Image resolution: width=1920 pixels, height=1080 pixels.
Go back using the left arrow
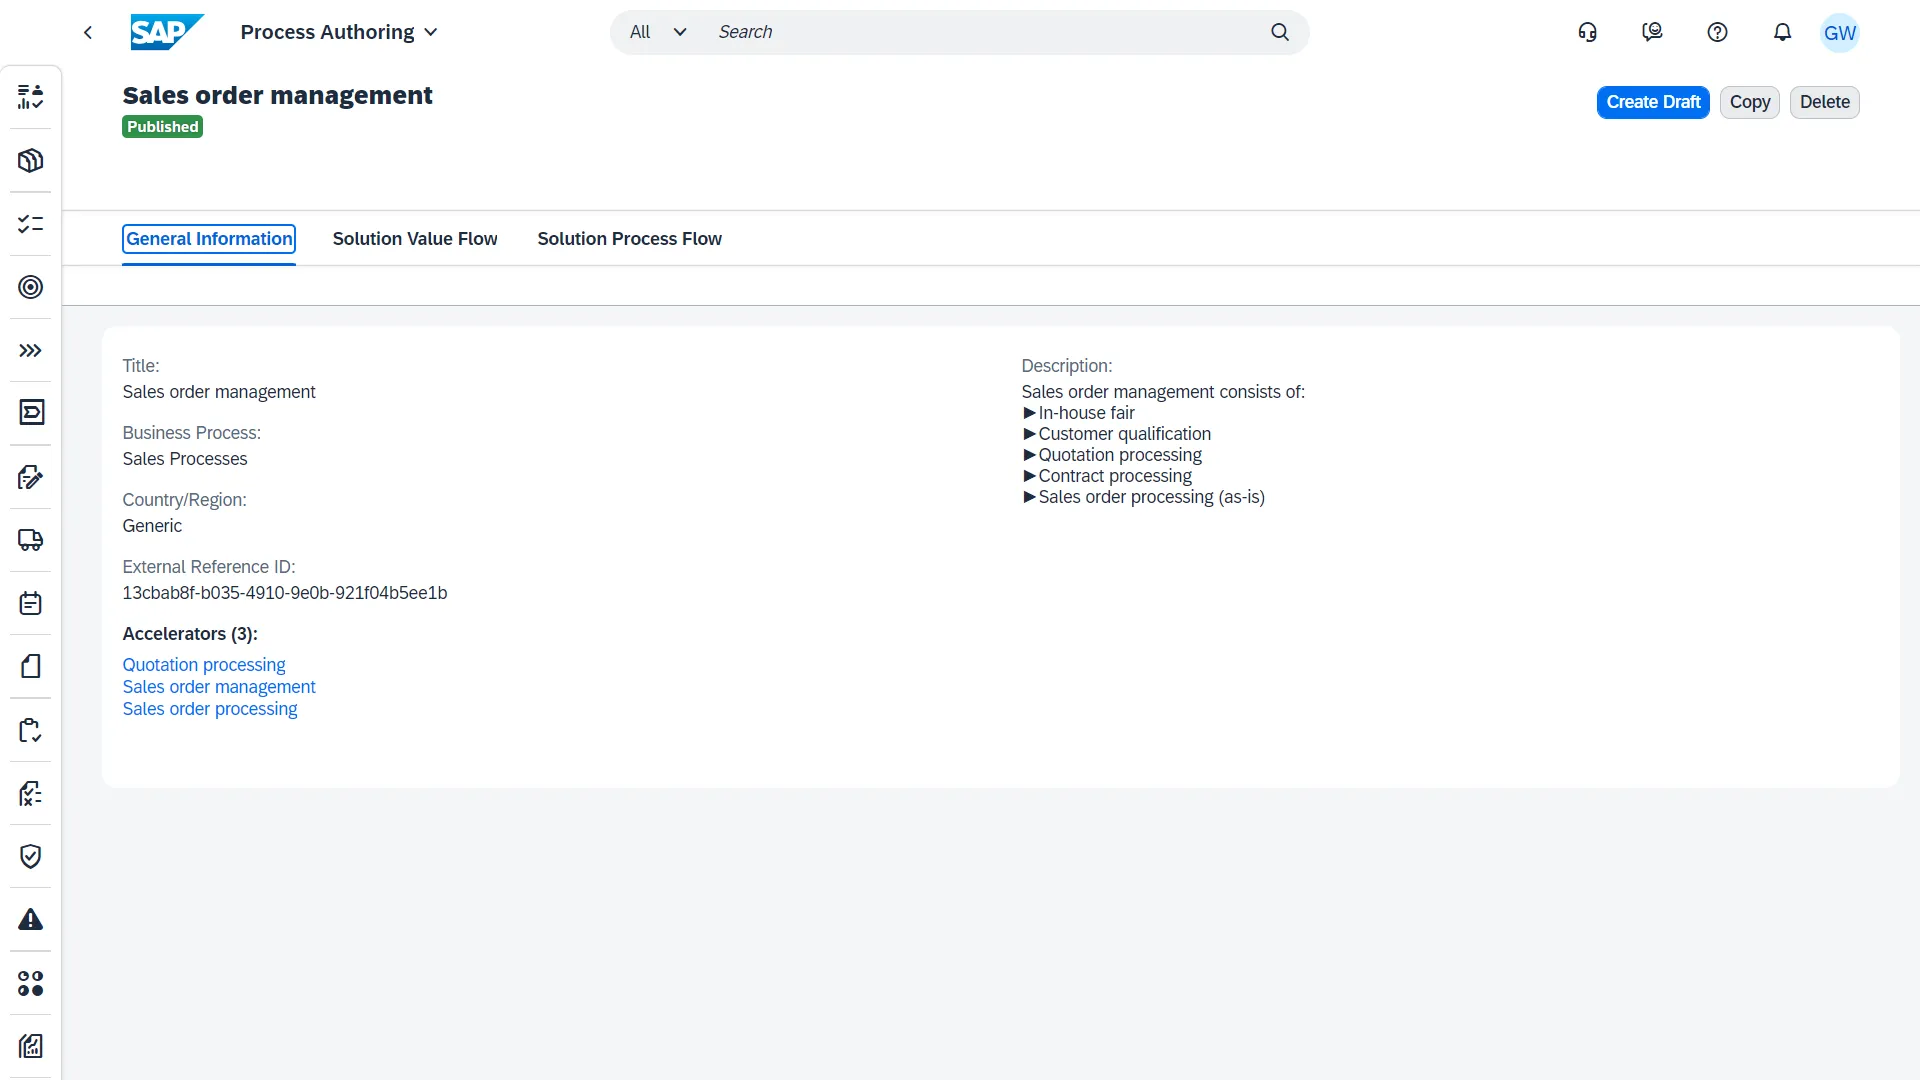point(88,32)
